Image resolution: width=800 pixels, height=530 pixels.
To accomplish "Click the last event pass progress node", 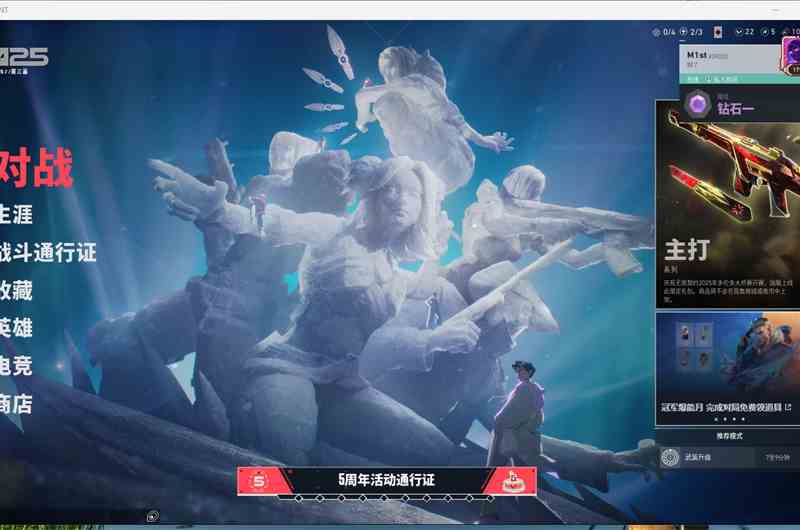I will (x=490, y=498).
